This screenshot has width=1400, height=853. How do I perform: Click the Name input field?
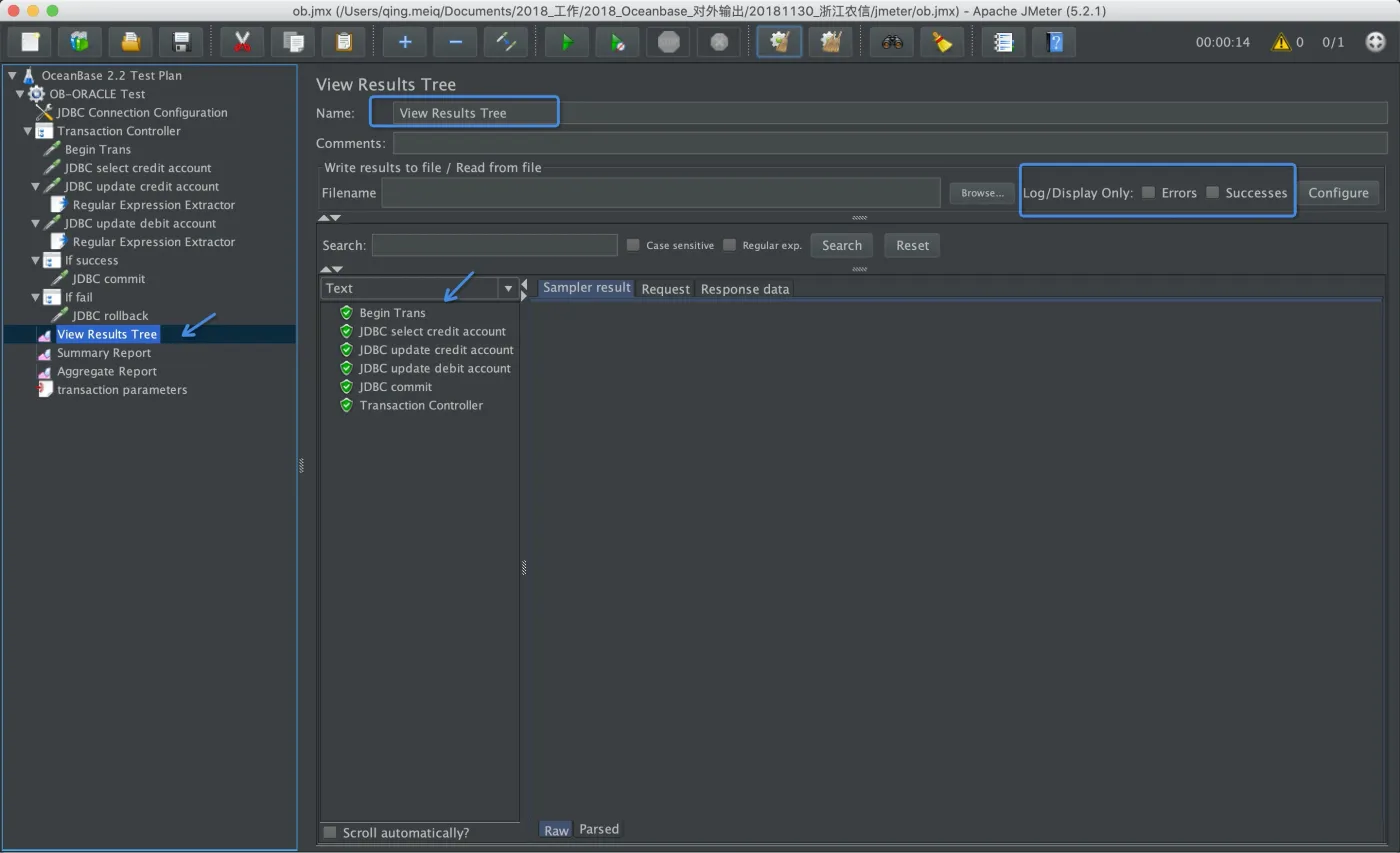pos(889,113)
